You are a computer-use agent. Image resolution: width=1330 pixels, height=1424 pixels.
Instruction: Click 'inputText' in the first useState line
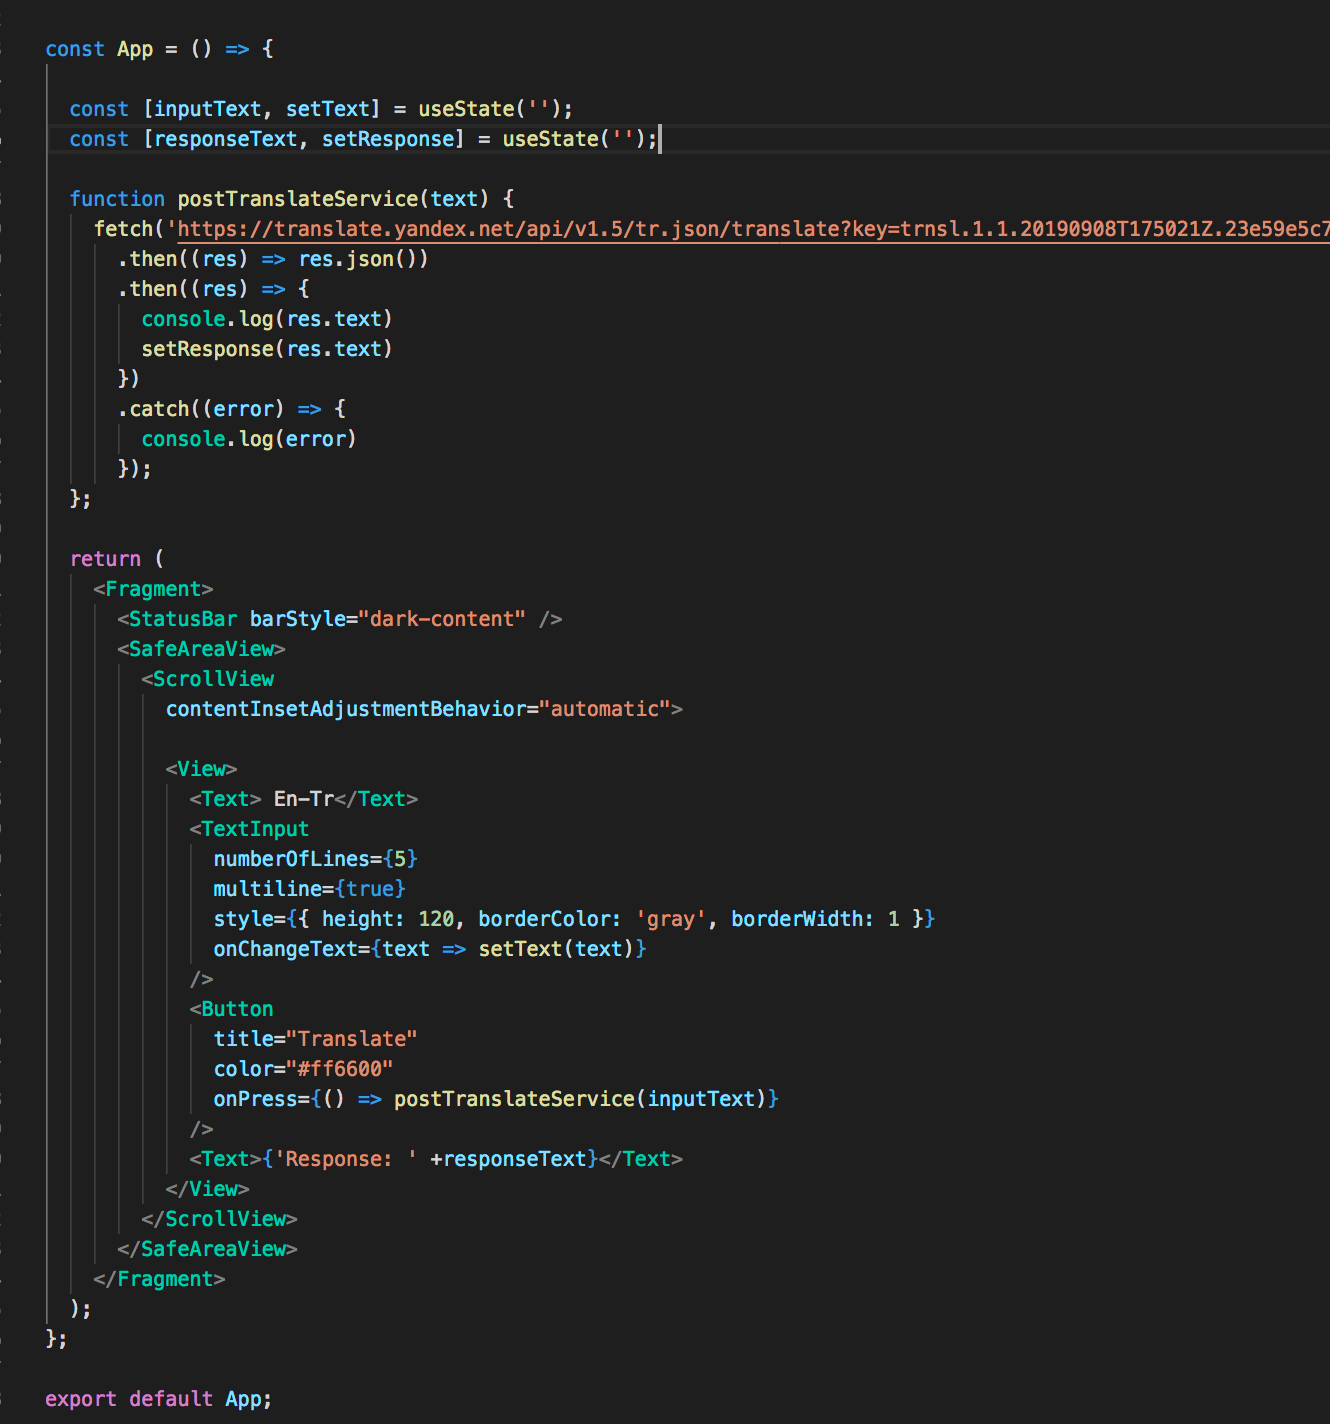208,109
